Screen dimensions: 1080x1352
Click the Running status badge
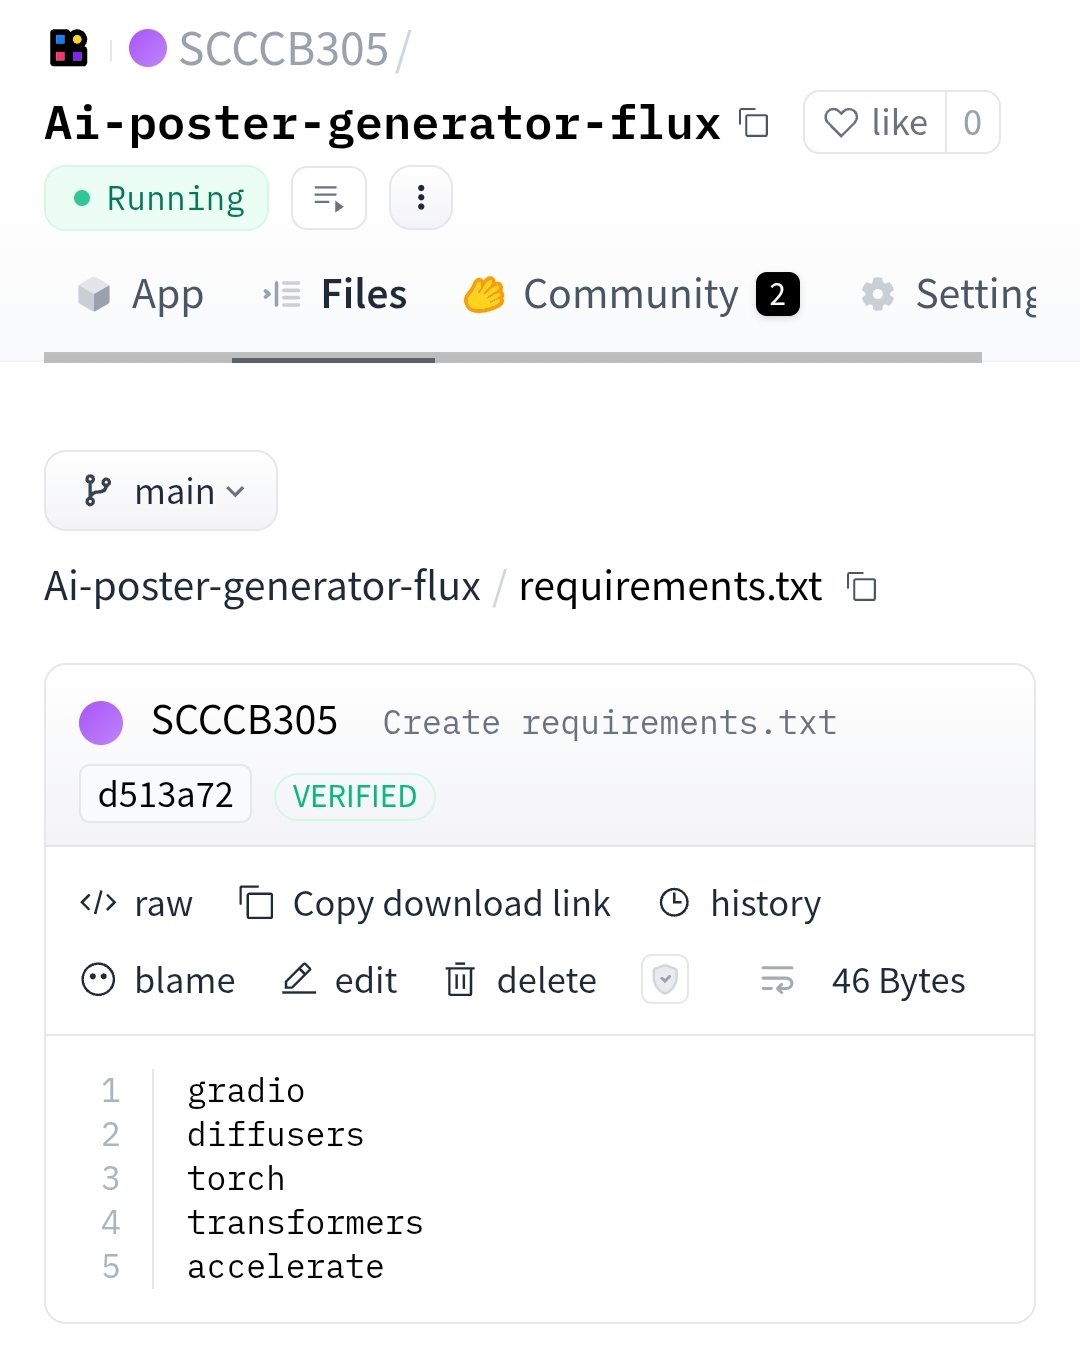157,198
